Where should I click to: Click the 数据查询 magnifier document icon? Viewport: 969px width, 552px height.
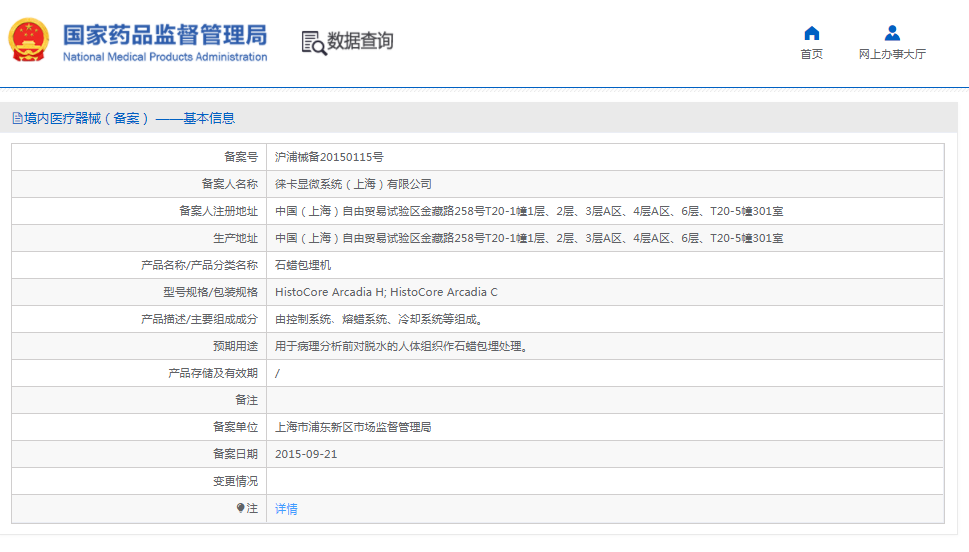tap(313, 42)
